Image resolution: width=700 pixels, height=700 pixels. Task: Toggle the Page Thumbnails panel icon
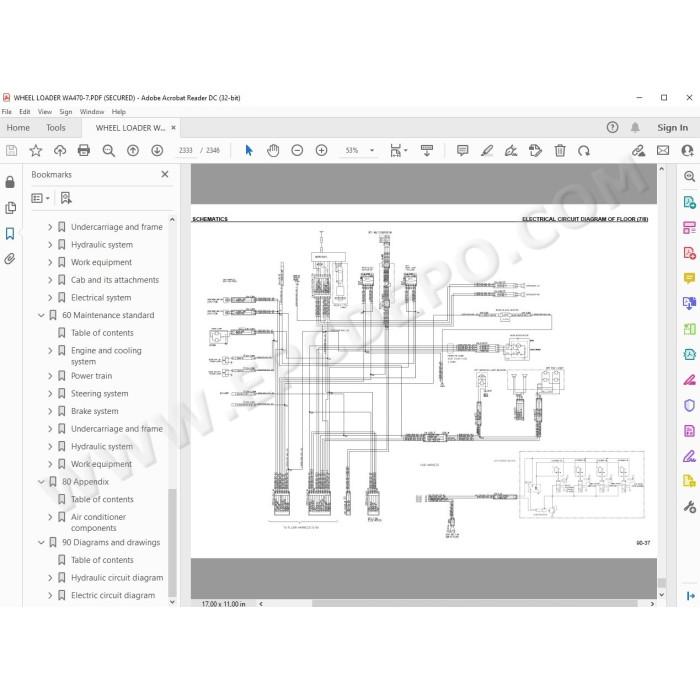(10, 208)
